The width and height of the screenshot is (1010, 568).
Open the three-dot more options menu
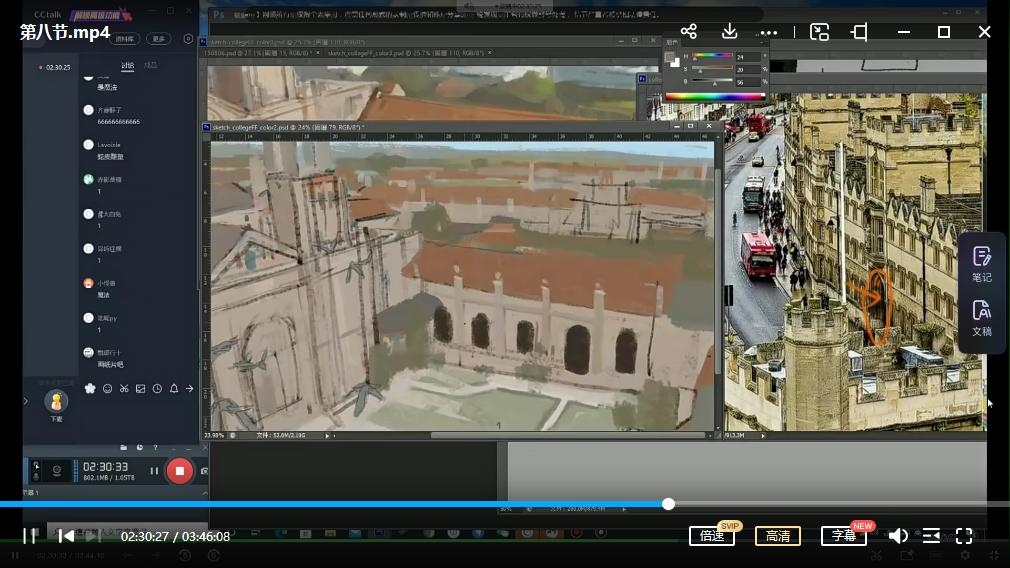[768, 32]
